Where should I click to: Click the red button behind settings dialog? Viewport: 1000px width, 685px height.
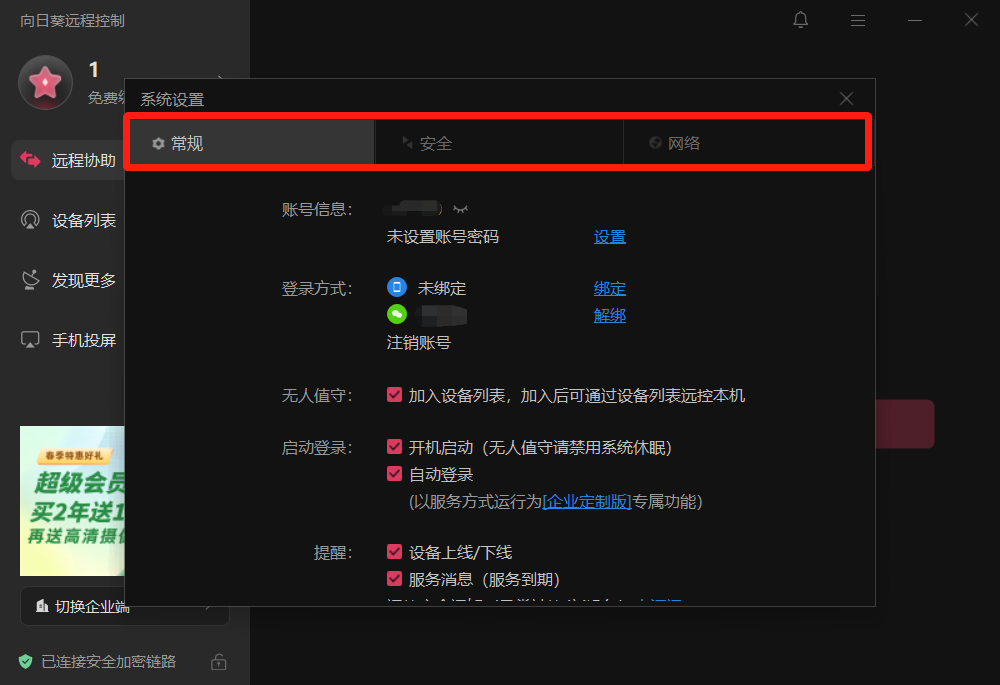905,424
